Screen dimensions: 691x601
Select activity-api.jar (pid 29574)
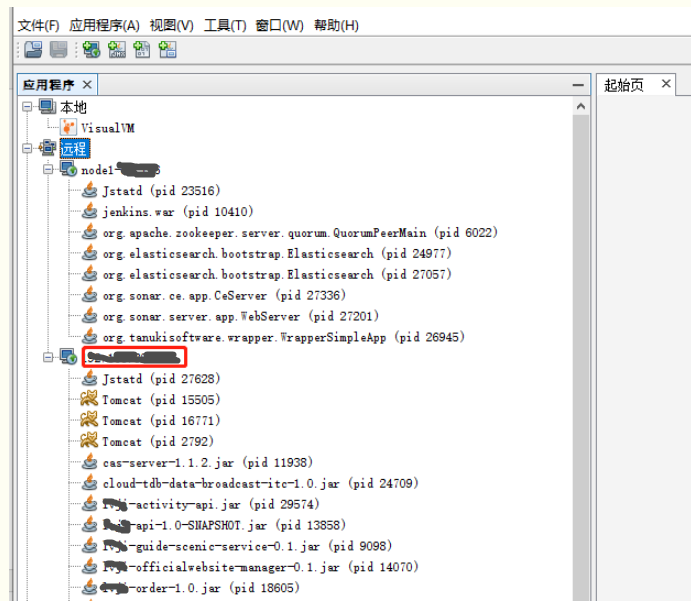211,505
